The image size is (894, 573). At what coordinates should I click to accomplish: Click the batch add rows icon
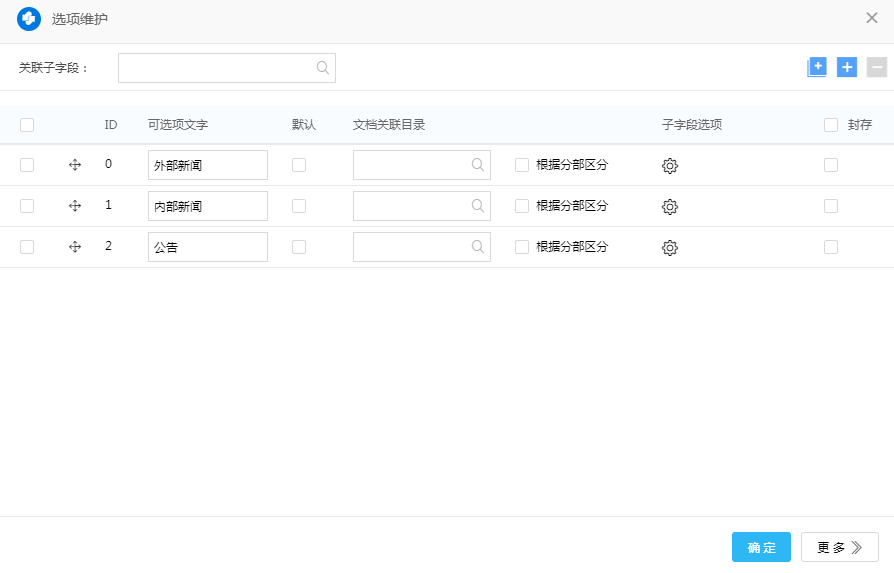[817, 67]
